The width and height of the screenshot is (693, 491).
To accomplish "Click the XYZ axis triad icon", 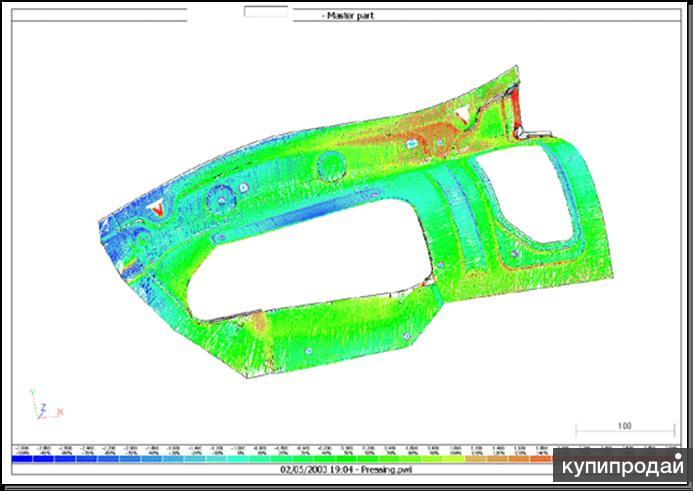I will pos(46,405).
